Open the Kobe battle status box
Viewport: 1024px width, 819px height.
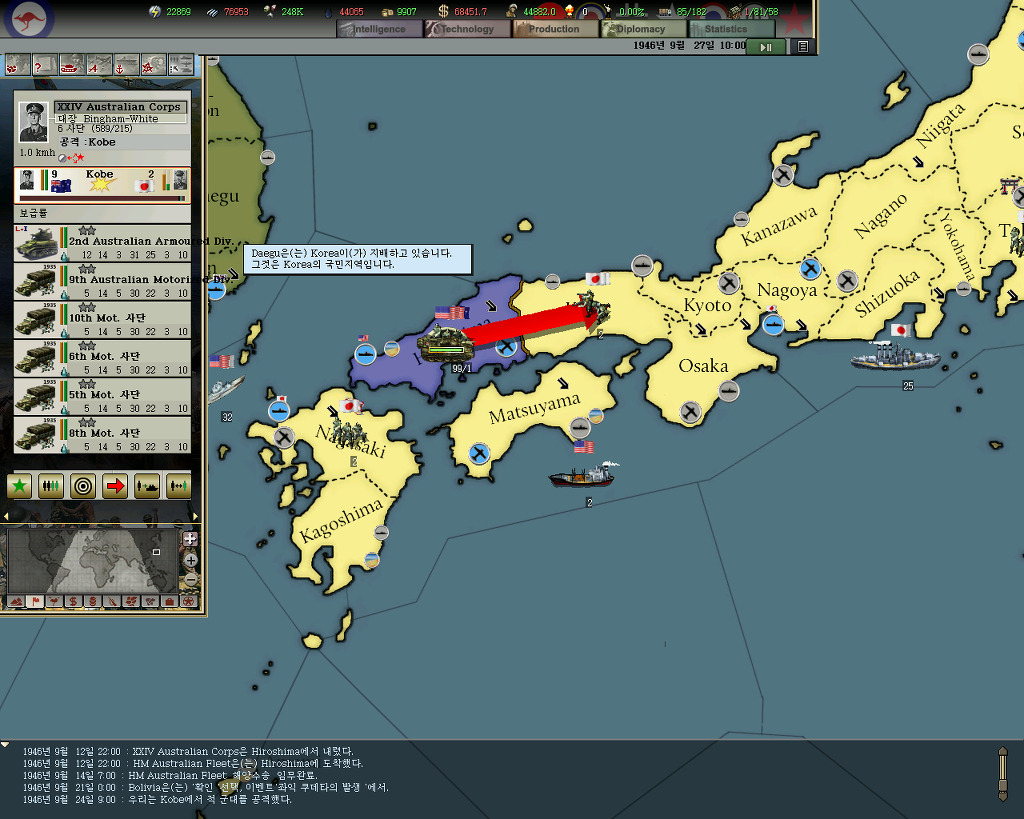pyautogui.click(x=103, y=185)
